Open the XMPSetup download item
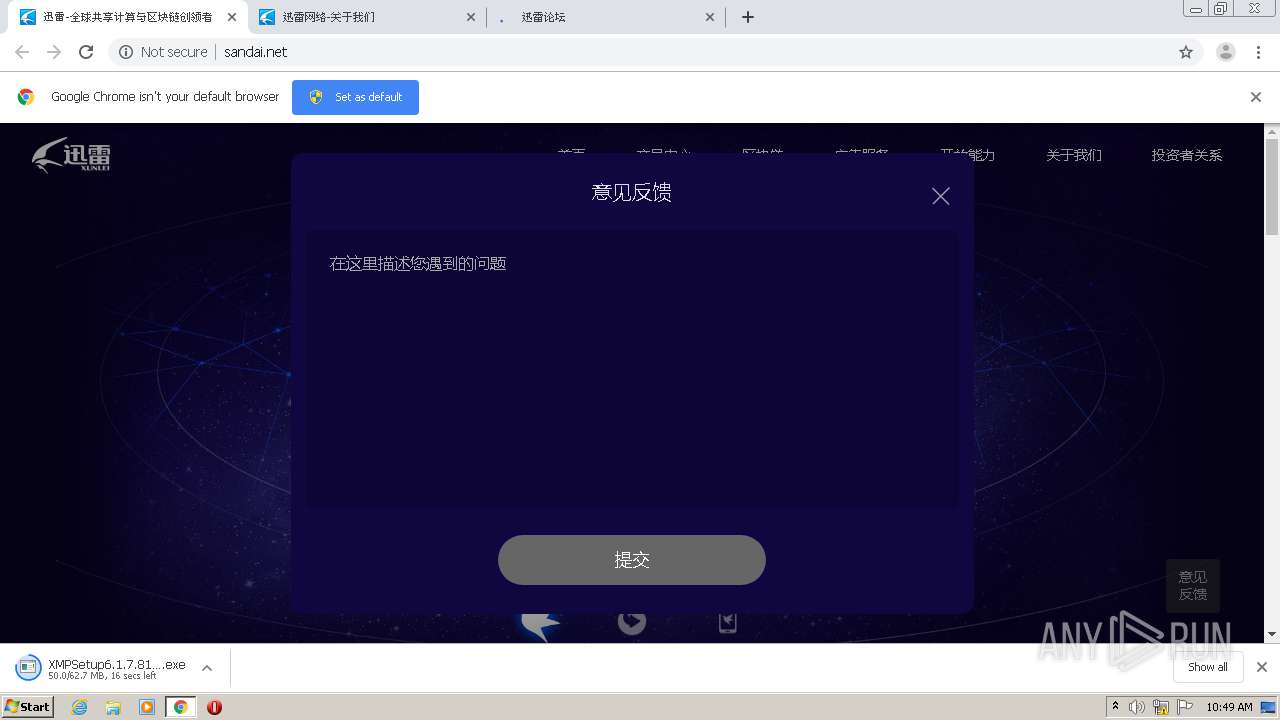This screenshot has height=720, width=1280. tap(100, 668)
